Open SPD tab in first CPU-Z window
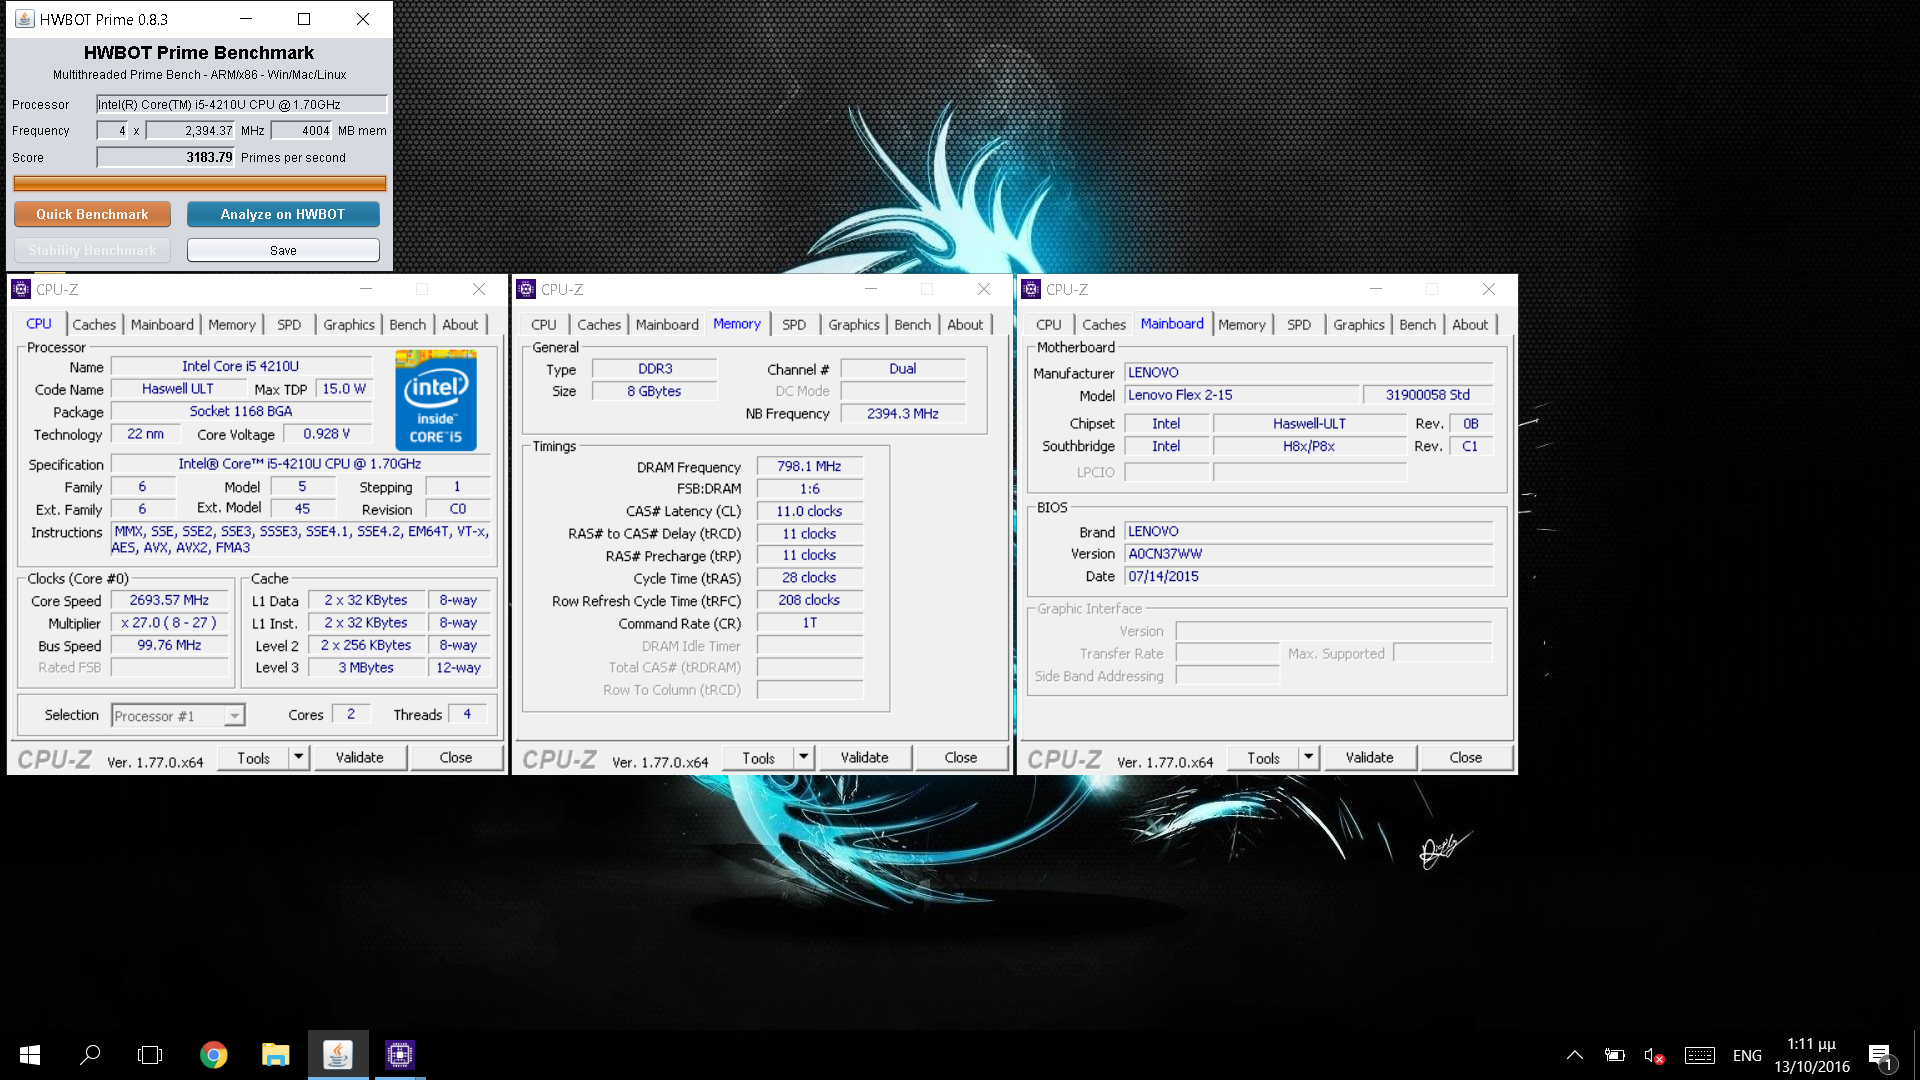 coord(289,324)
